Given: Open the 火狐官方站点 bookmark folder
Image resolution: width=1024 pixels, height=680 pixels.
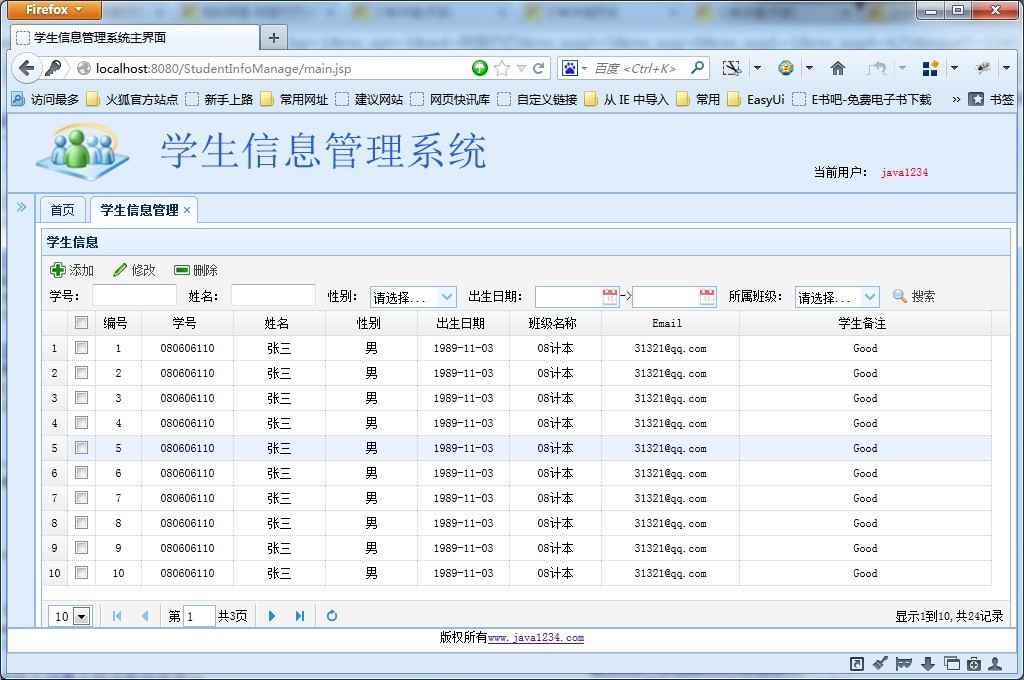Looking at the screenshot, I should pos(133,99).
